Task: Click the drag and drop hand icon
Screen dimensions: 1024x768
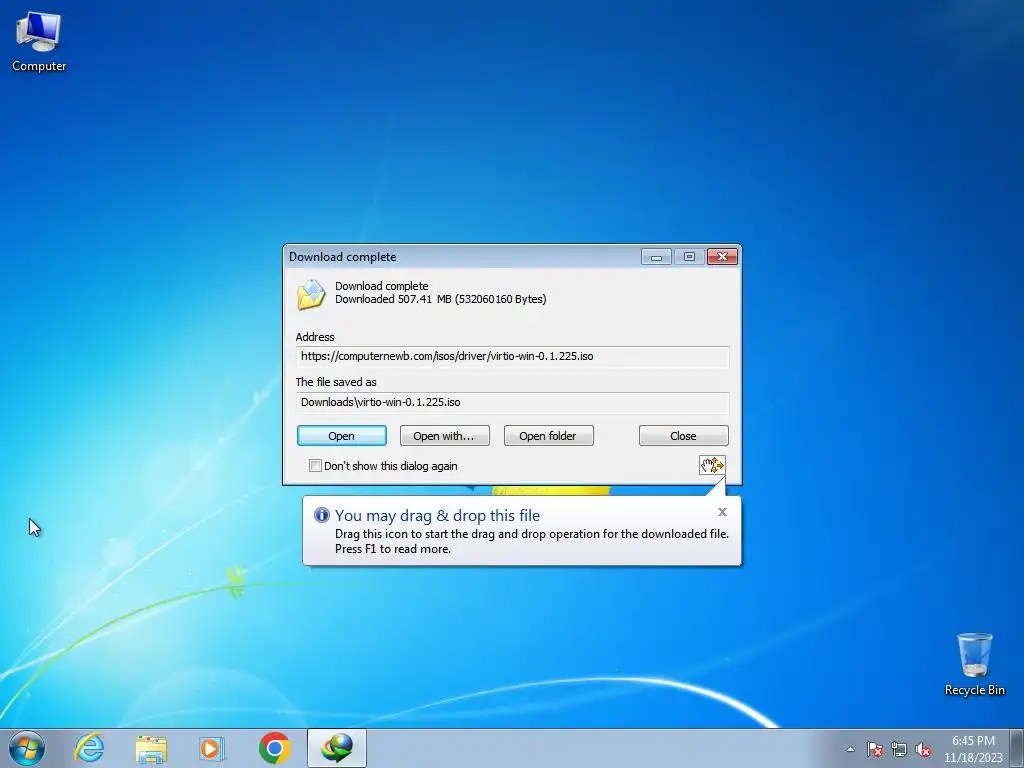Action: click(712, 465)
